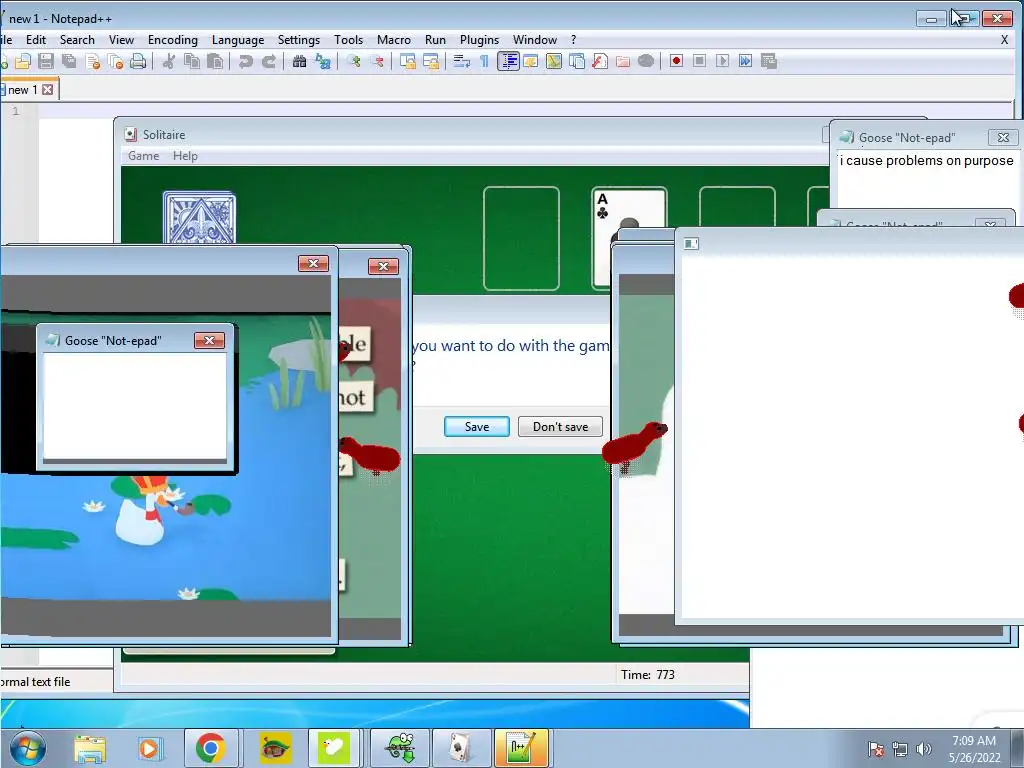Open Windows Explorer from taskbar
The height and width of the screenshot is (768, 1024).
[x=90, y=748]
